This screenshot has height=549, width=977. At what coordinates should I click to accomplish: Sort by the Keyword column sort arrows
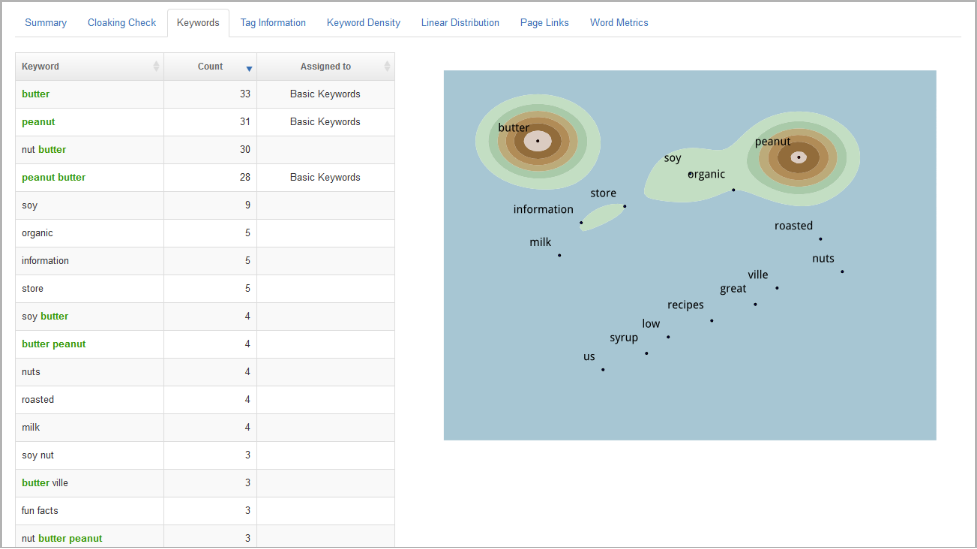[156, 66]
